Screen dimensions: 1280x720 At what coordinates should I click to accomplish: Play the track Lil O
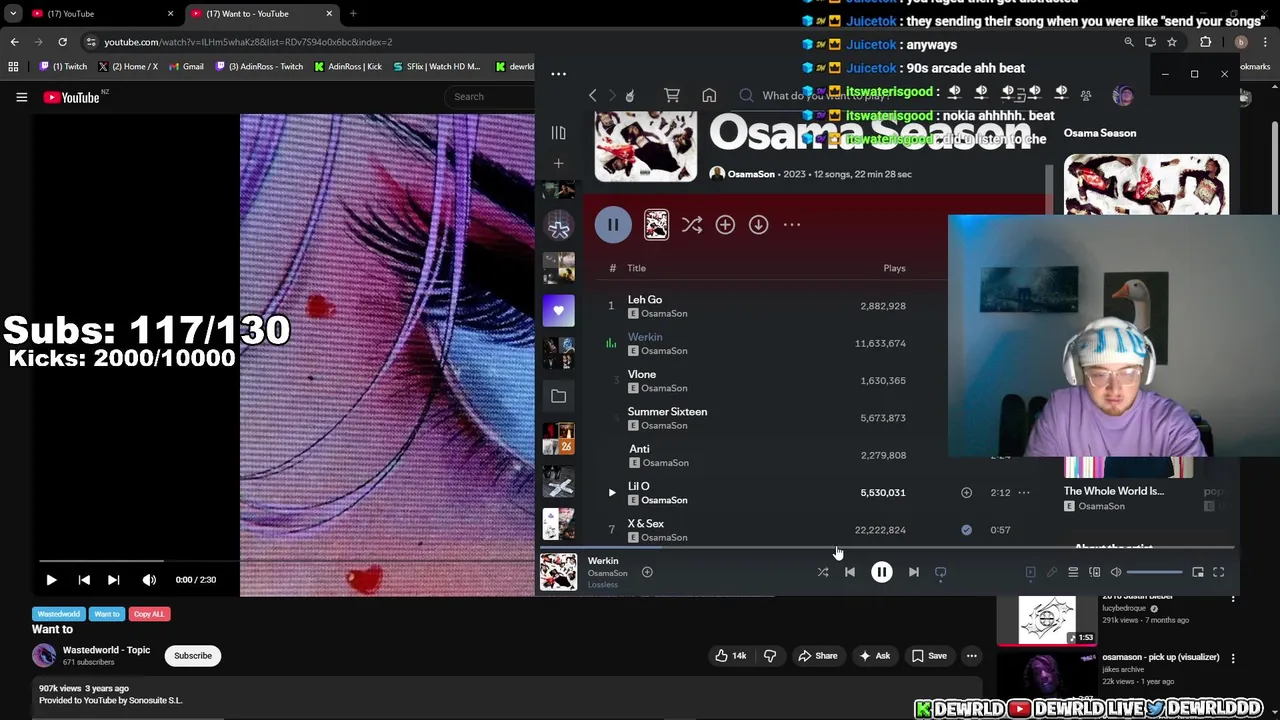[x=611, y=493]
